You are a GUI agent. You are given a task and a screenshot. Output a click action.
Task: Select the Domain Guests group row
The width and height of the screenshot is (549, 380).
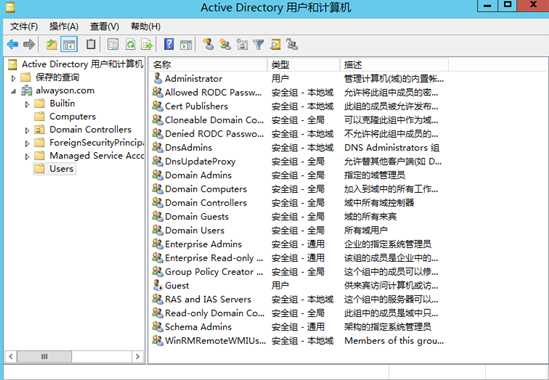coord(298,216)
